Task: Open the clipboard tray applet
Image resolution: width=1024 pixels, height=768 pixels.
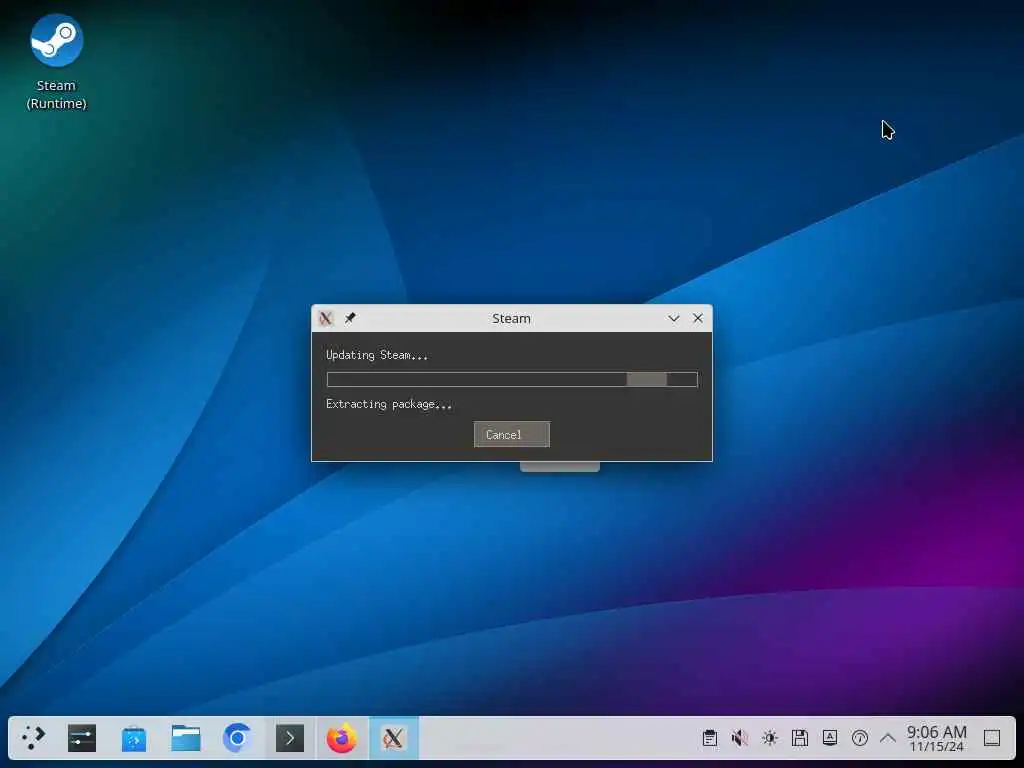Action: (x=710, y=738)
